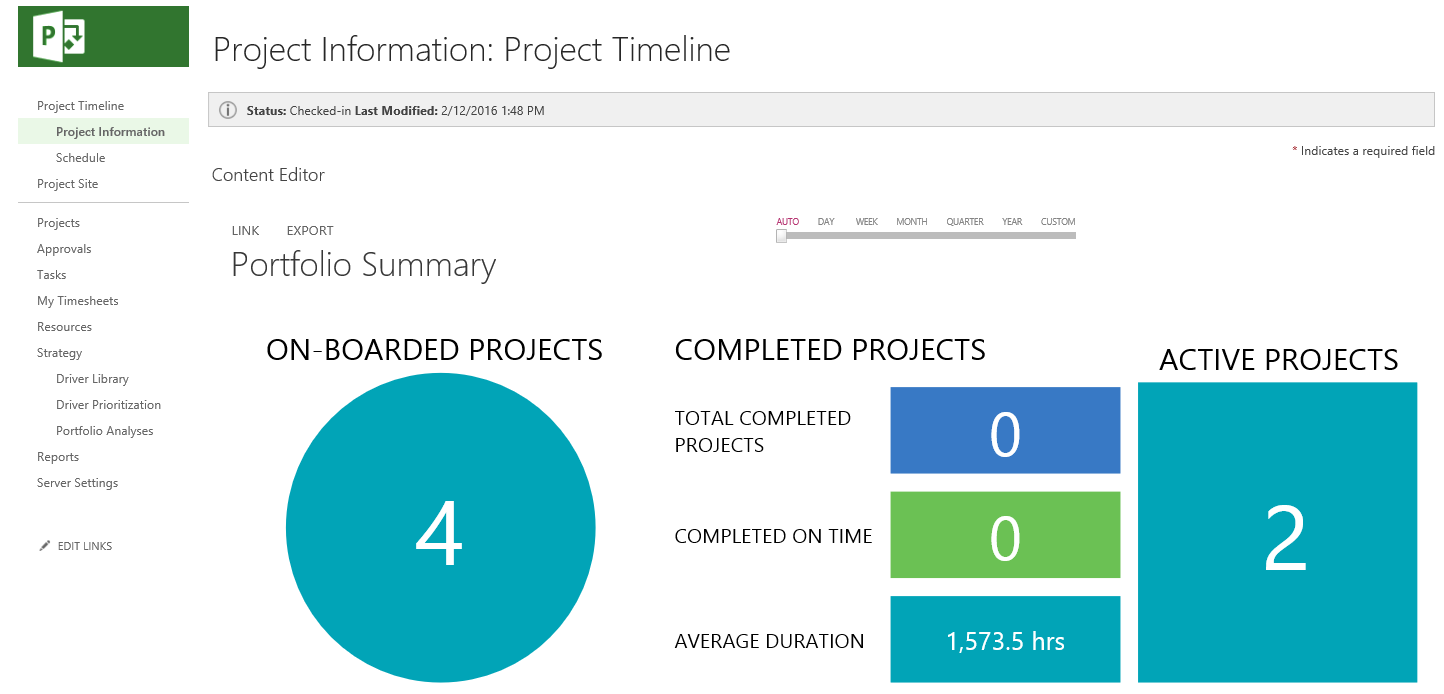This screenshot has width=1444, height=694.
Task: Open the Resources page
Action: [x=64, y=327]
